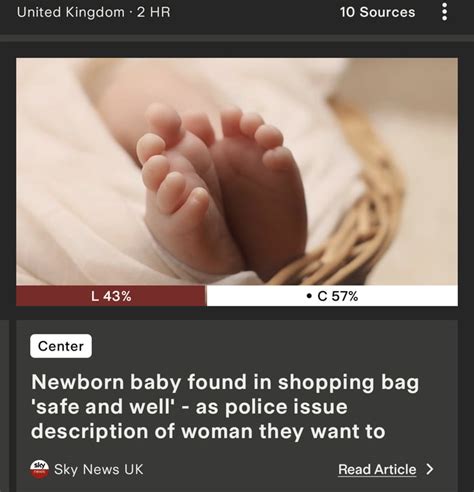Click the chevron arrow beside Read Article
This screenshot has height=492, width=474.
click(430, 469)
